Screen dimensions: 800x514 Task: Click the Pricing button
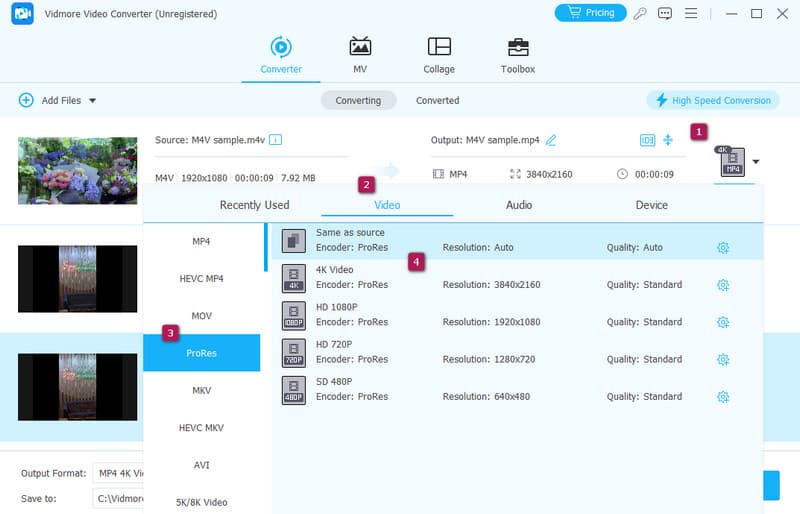pyautogui.click(x=590, y=13)
